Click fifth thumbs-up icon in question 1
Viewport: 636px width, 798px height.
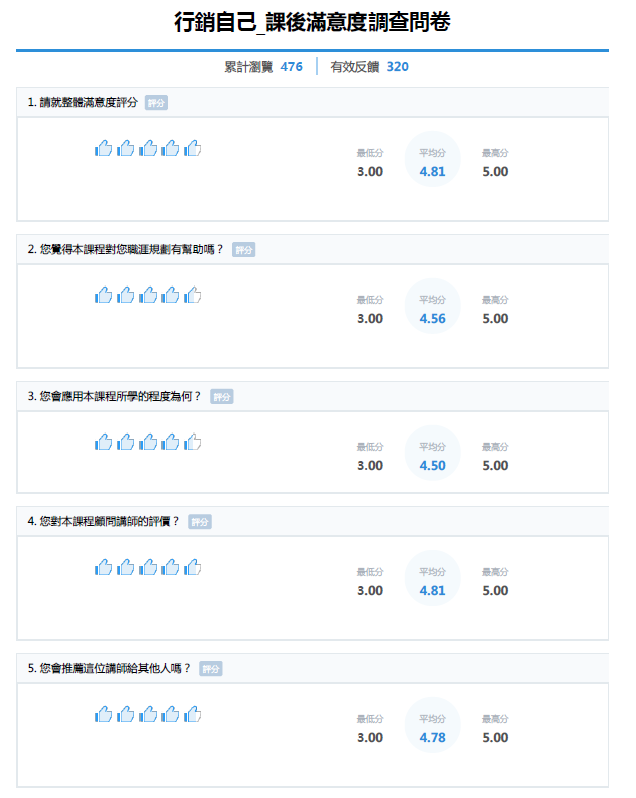coord(193,148)
